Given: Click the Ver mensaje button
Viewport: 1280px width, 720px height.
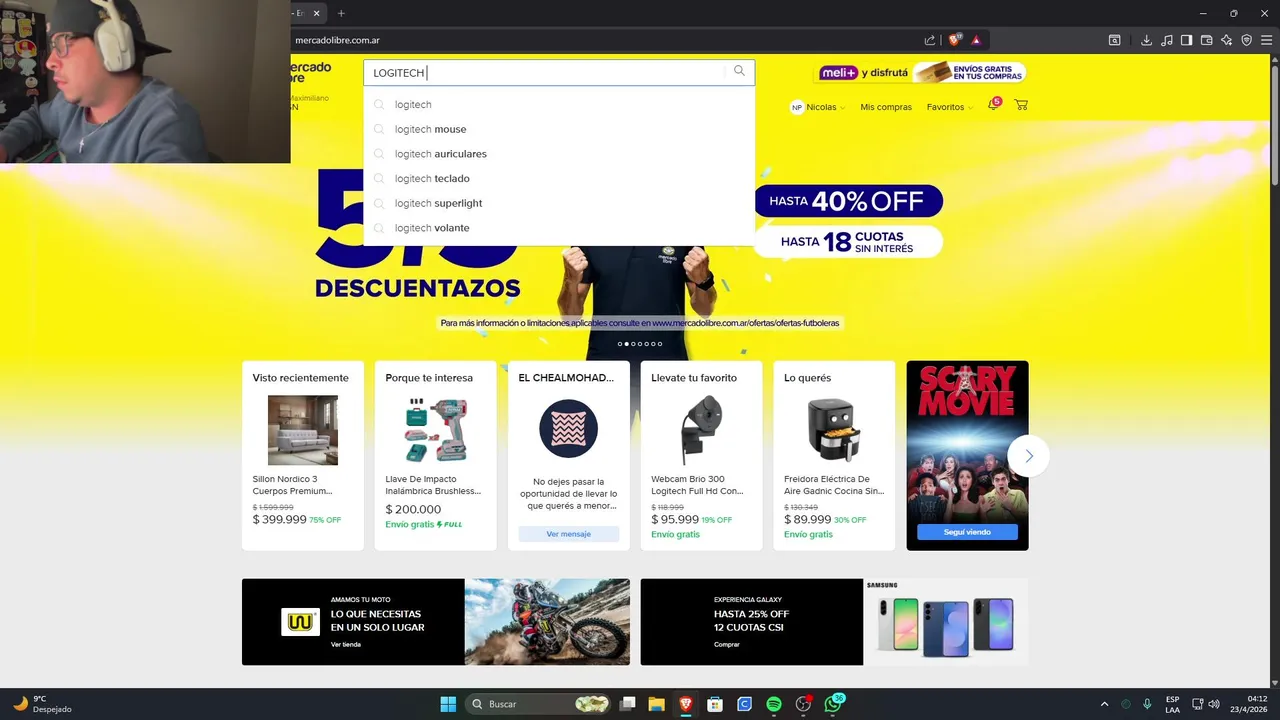Looking at the screenshot, I should (568, 534).
